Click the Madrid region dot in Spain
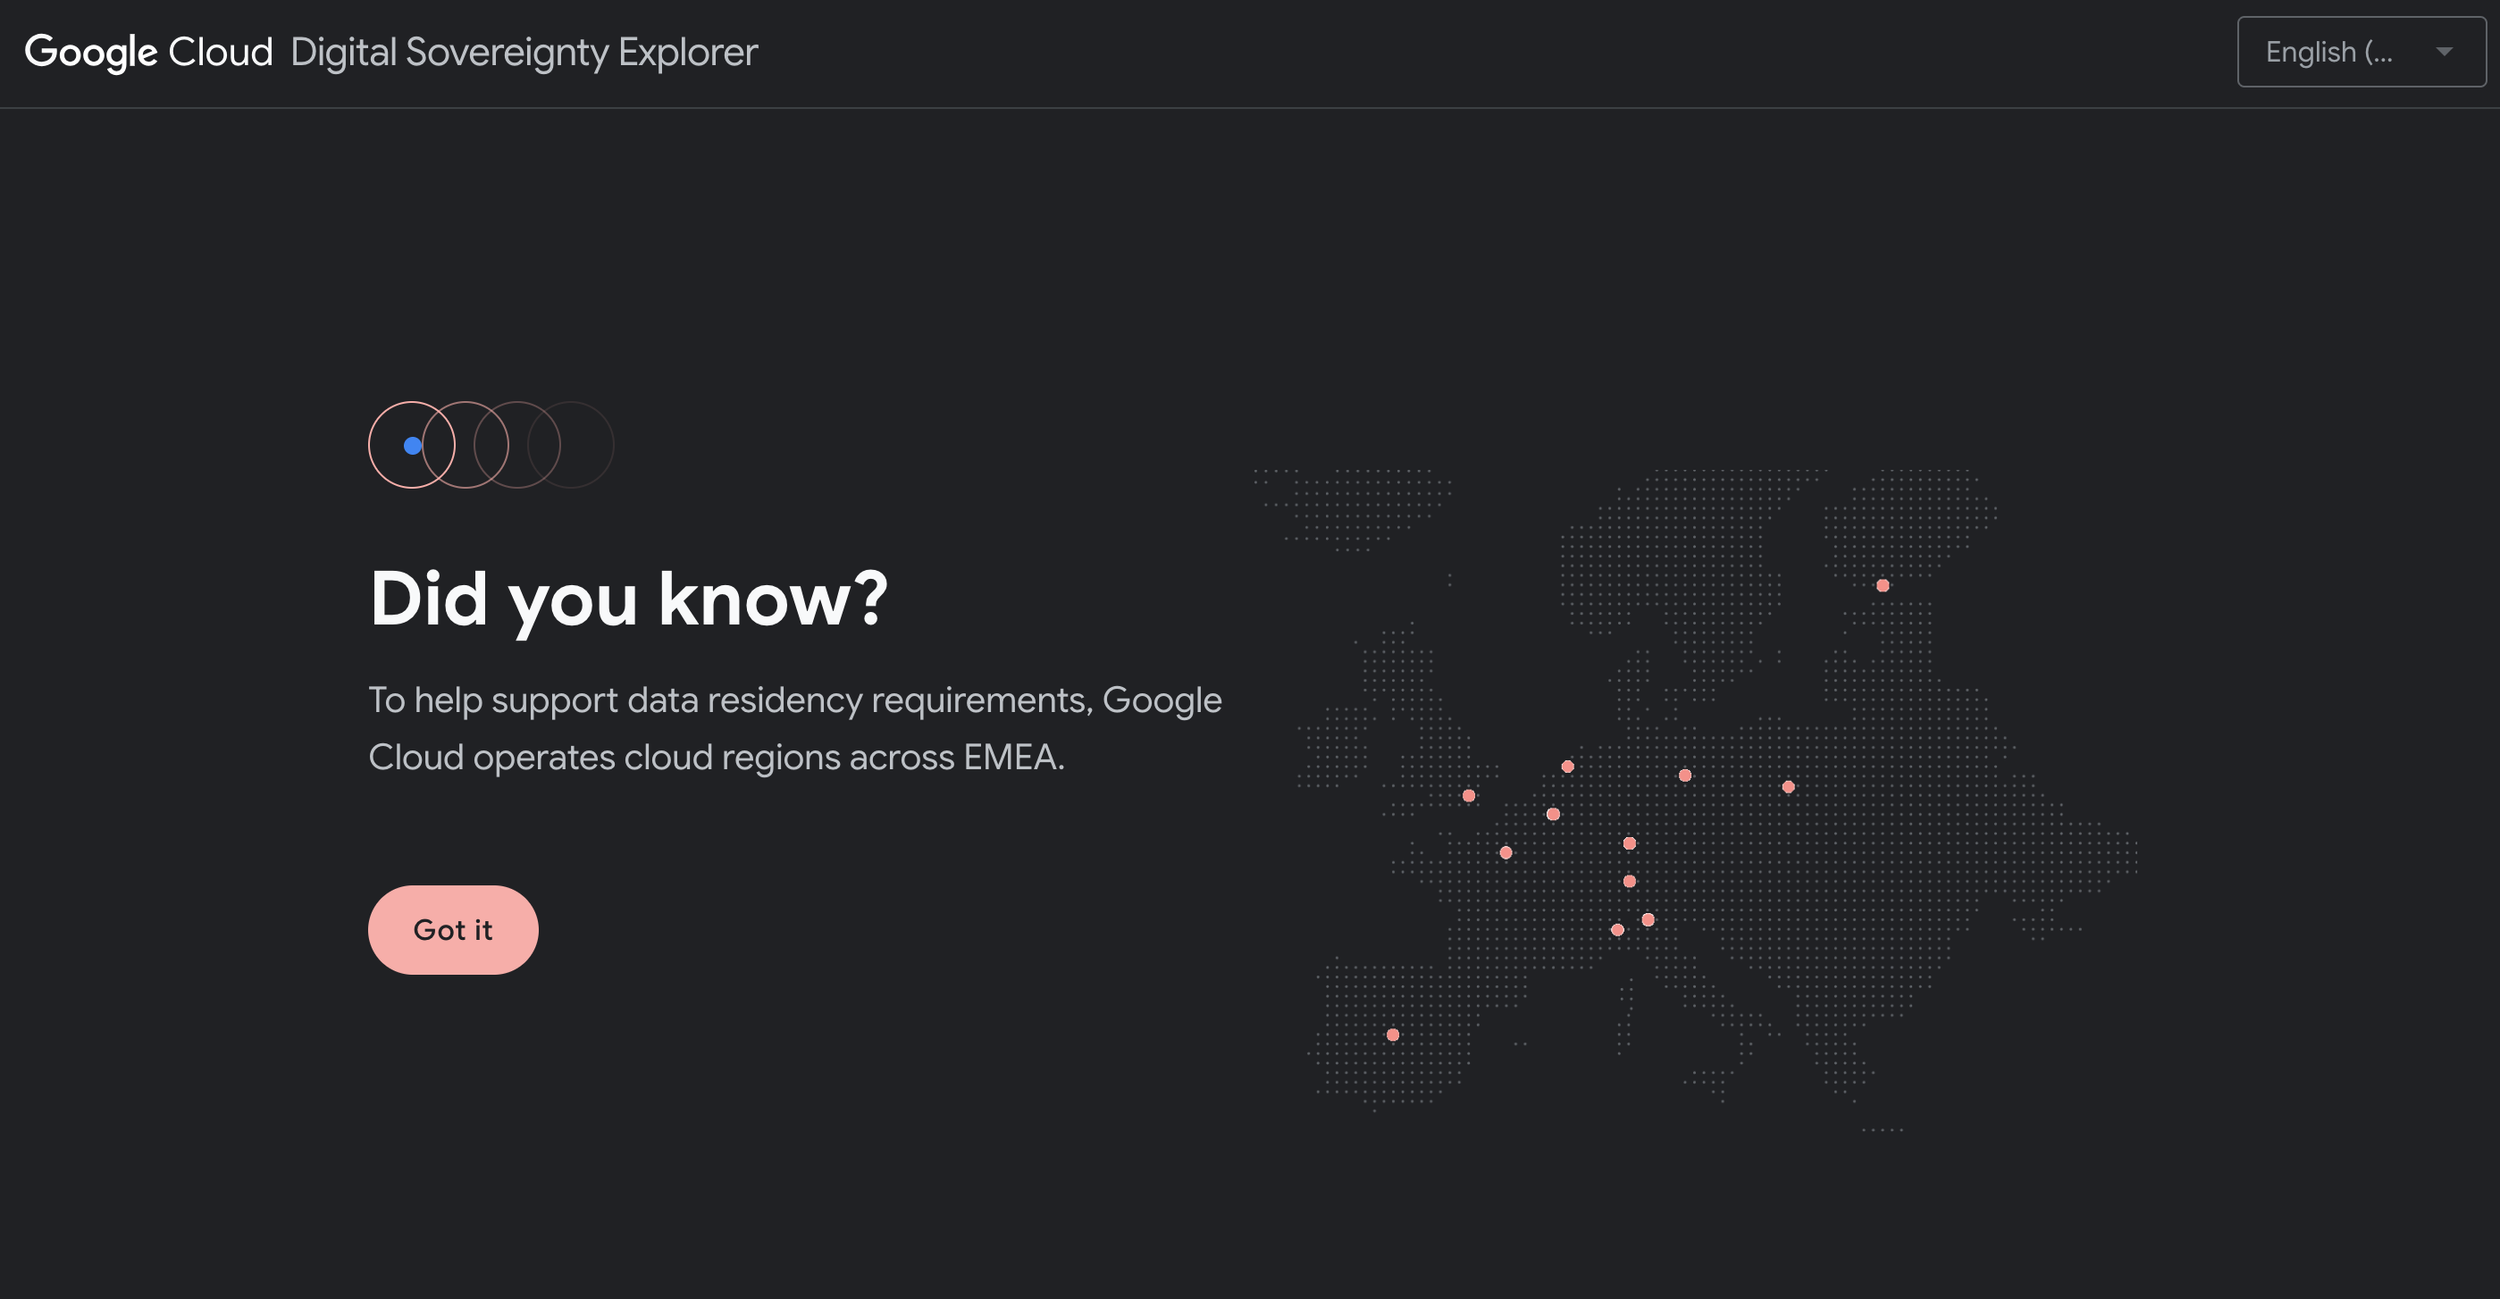This screenshot has width=2500, height=1299. [1392, 1035]
